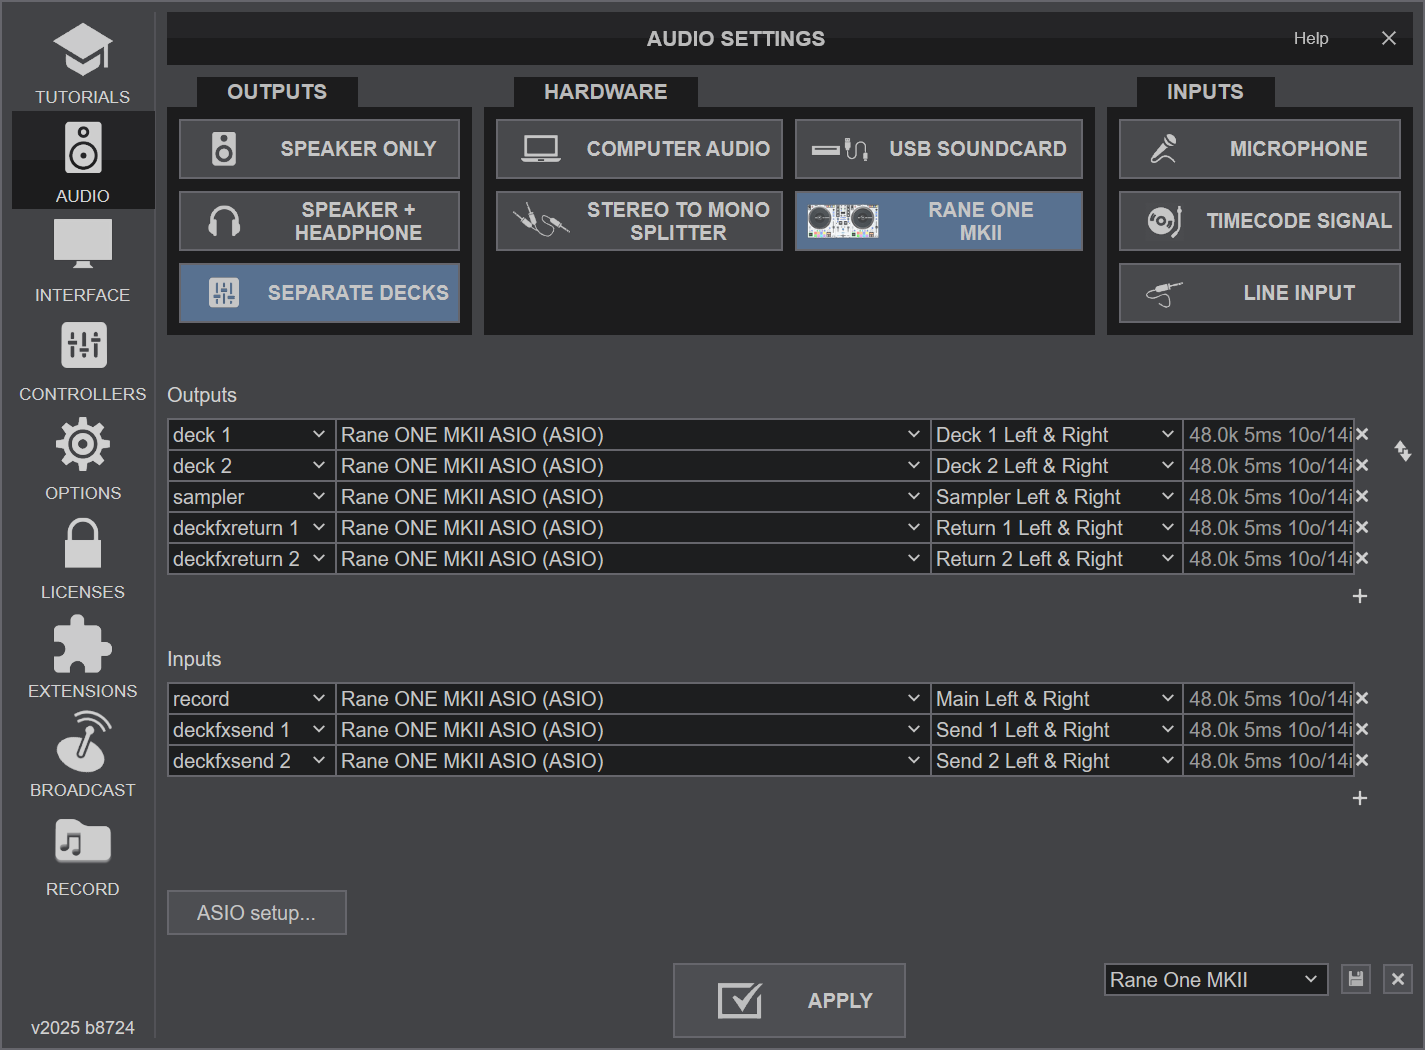This screenshot has width=1425, height=1050.
Task: Remove the record input row
Action: tap(1362, 699)
